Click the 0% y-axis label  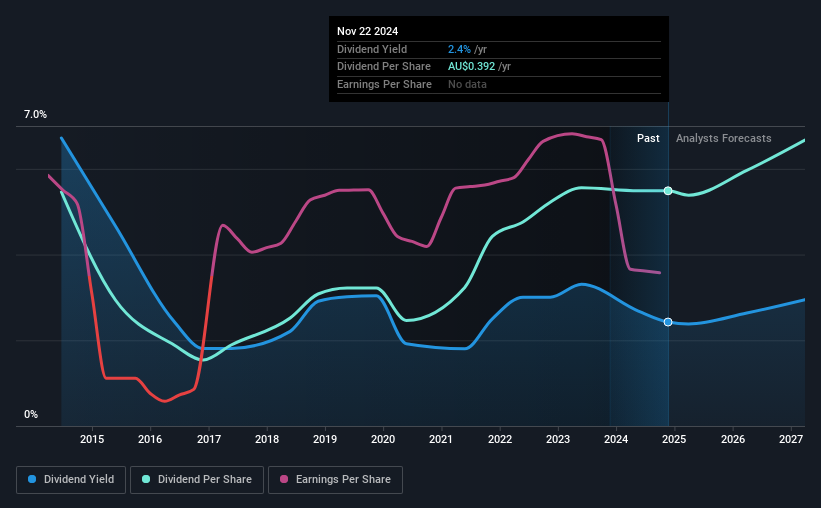pyautogui.click(x=31, y=414)
